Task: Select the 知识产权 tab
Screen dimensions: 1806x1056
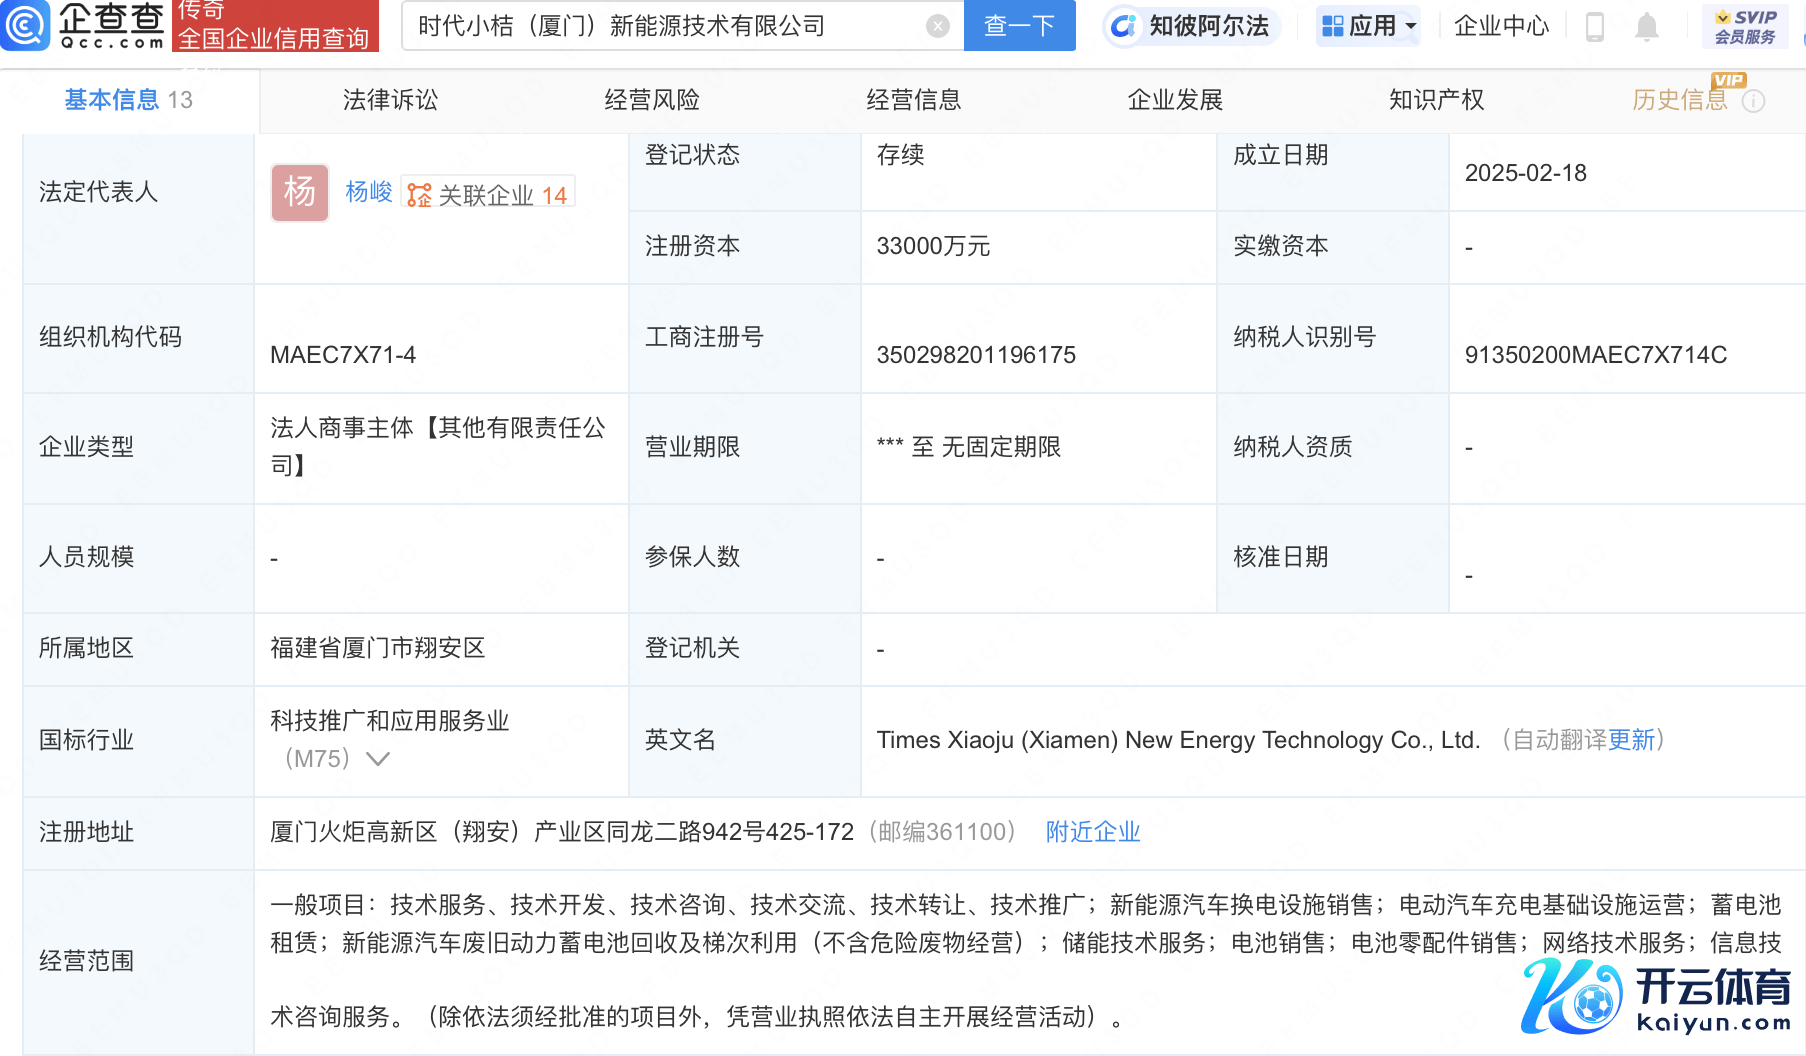Action: [1436, 100]
